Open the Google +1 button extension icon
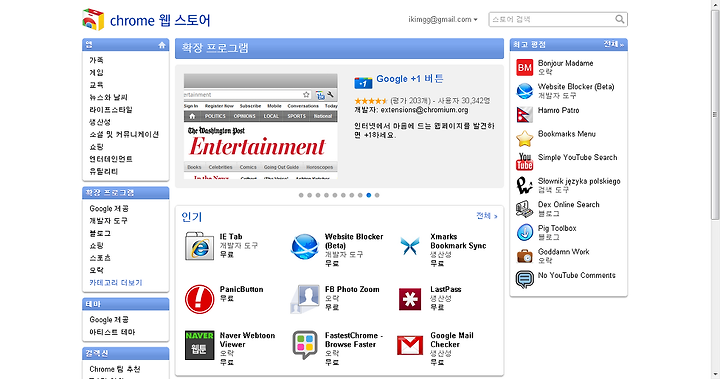 click(x=363, y=83)
